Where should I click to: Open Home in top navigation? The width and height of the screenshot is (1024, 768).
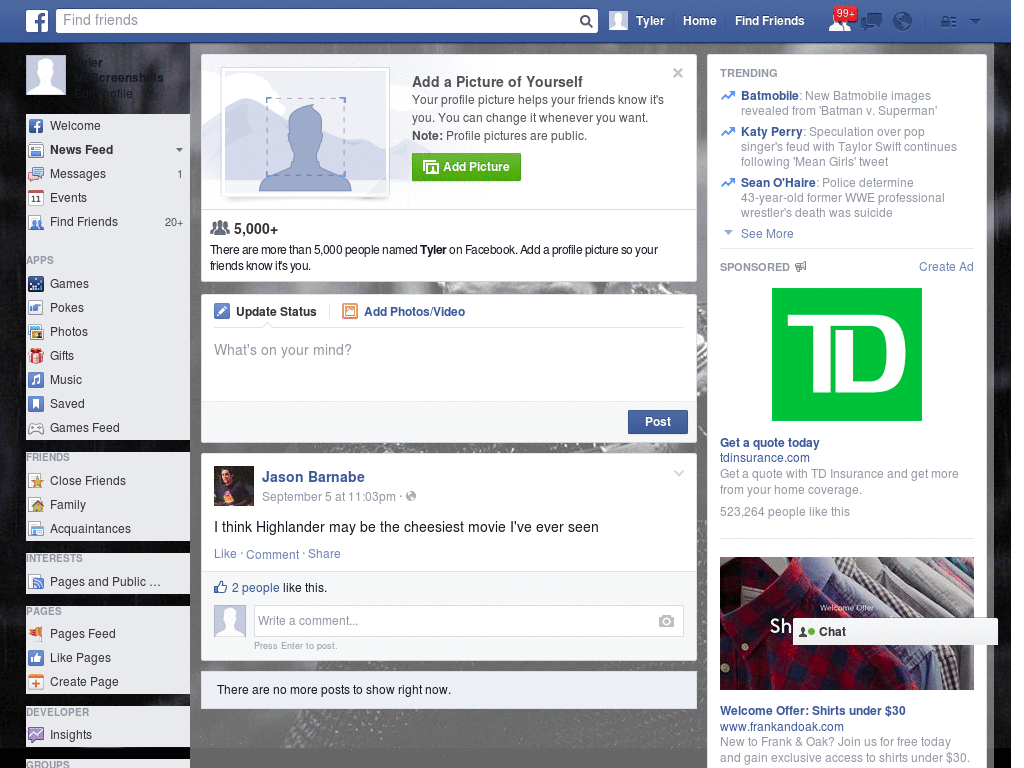click(699, 21)
